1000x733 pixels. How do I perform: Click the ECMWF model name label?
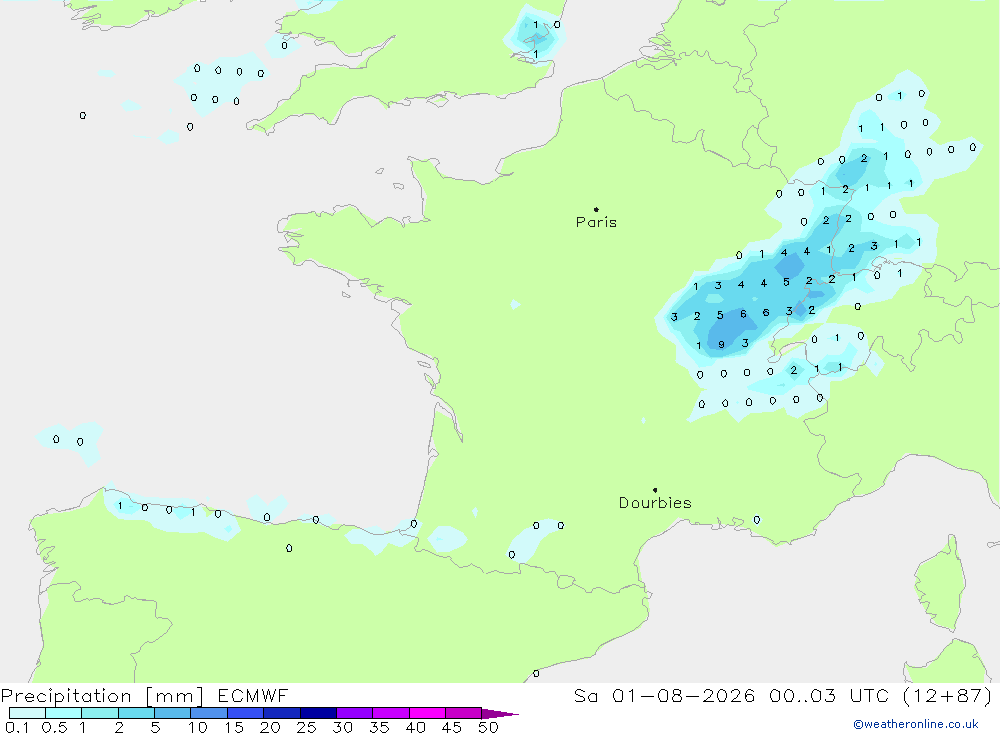click(253, 695)
